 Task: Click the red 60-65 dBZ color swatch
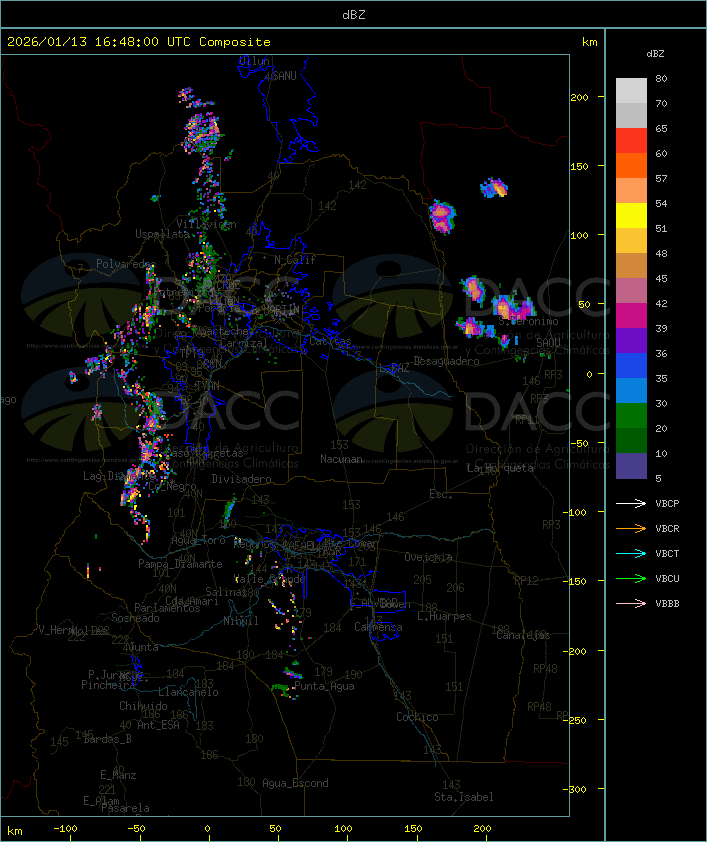(631, 141)
